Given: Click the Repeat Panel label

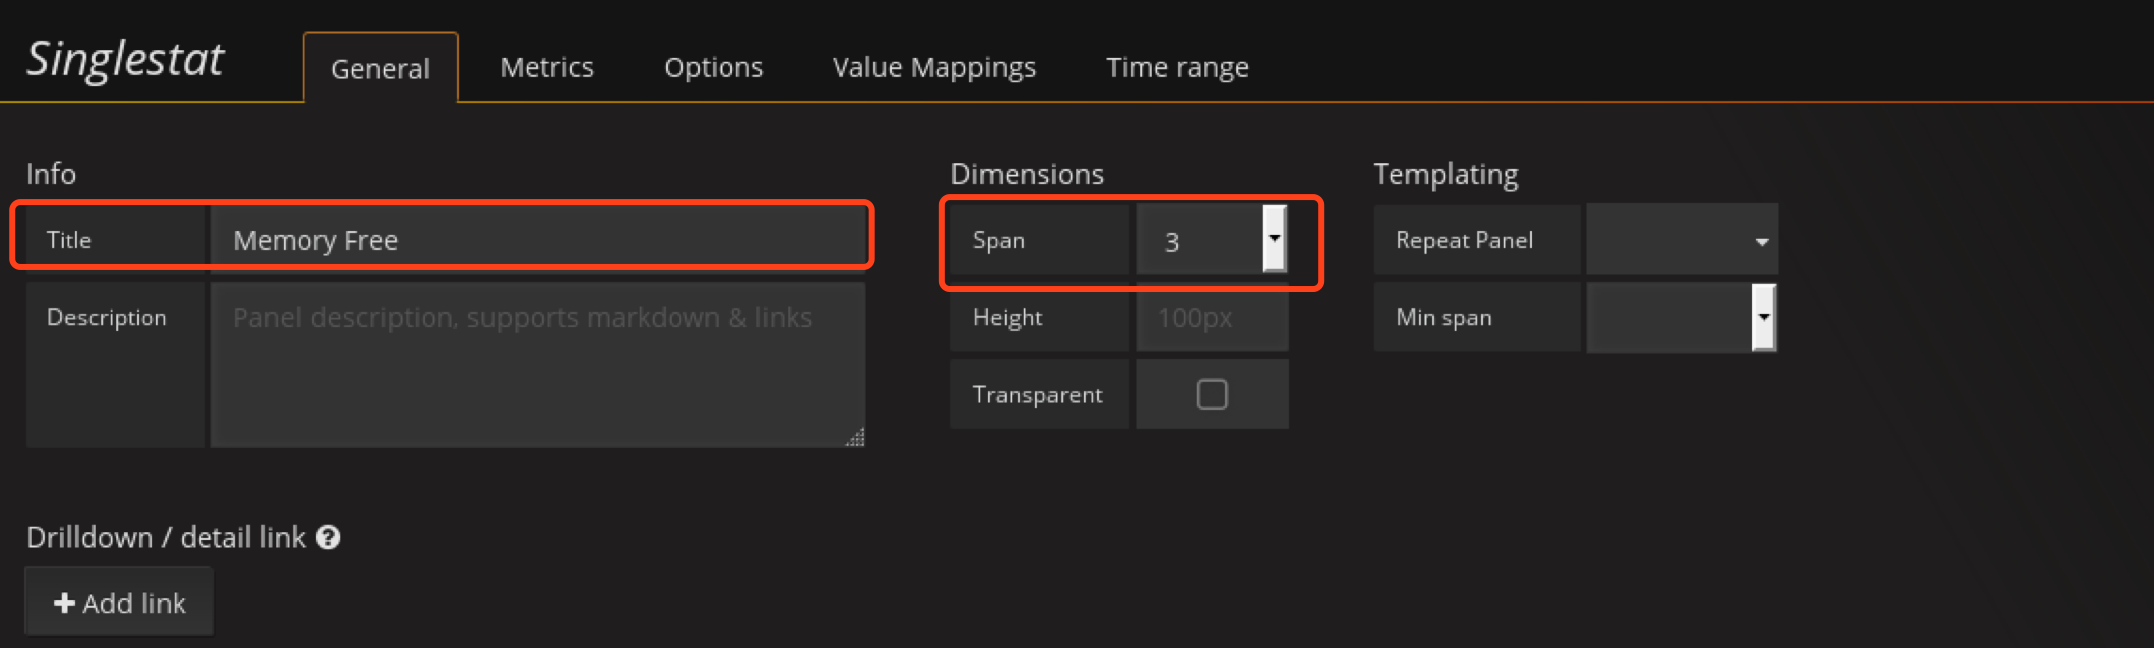Looking at the screenshot, I should click(x=1464, y=241).
